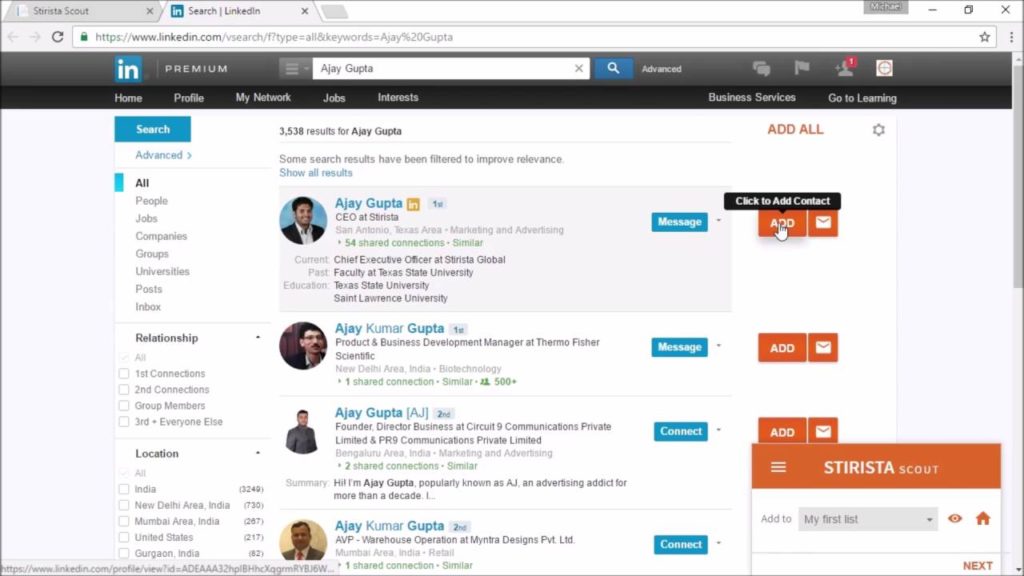Click the ADD ALL button
The height and width of the screenshot is (576, 1024).
(795, 129)
